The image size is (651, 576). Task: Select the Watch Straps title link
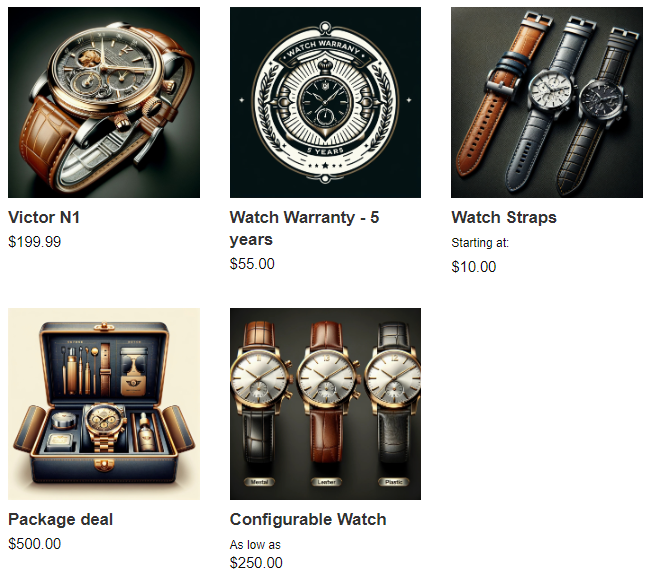(504, 218)
